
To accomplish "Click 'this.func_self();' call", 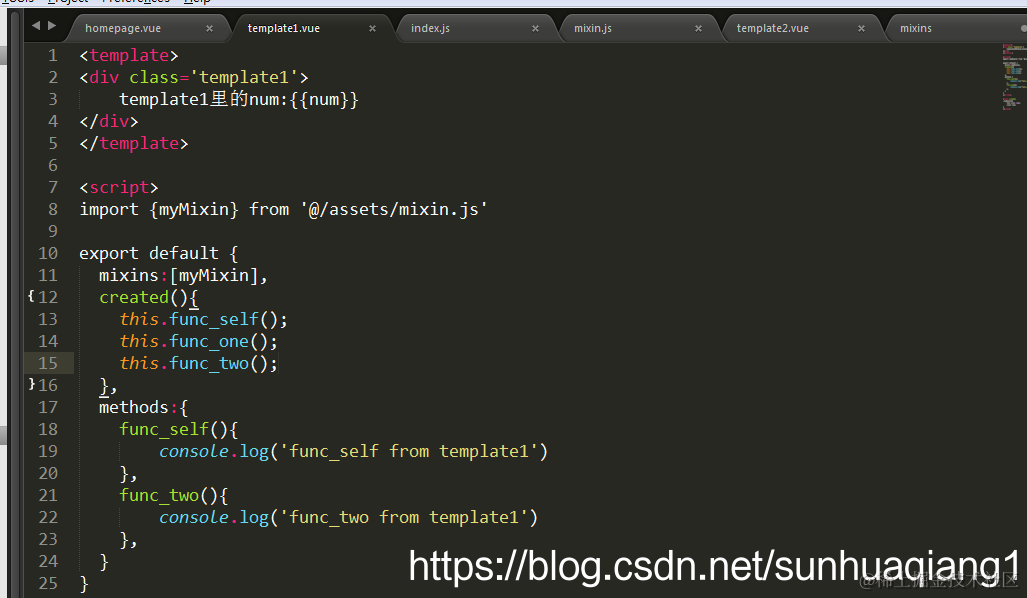I will [203, 320].
